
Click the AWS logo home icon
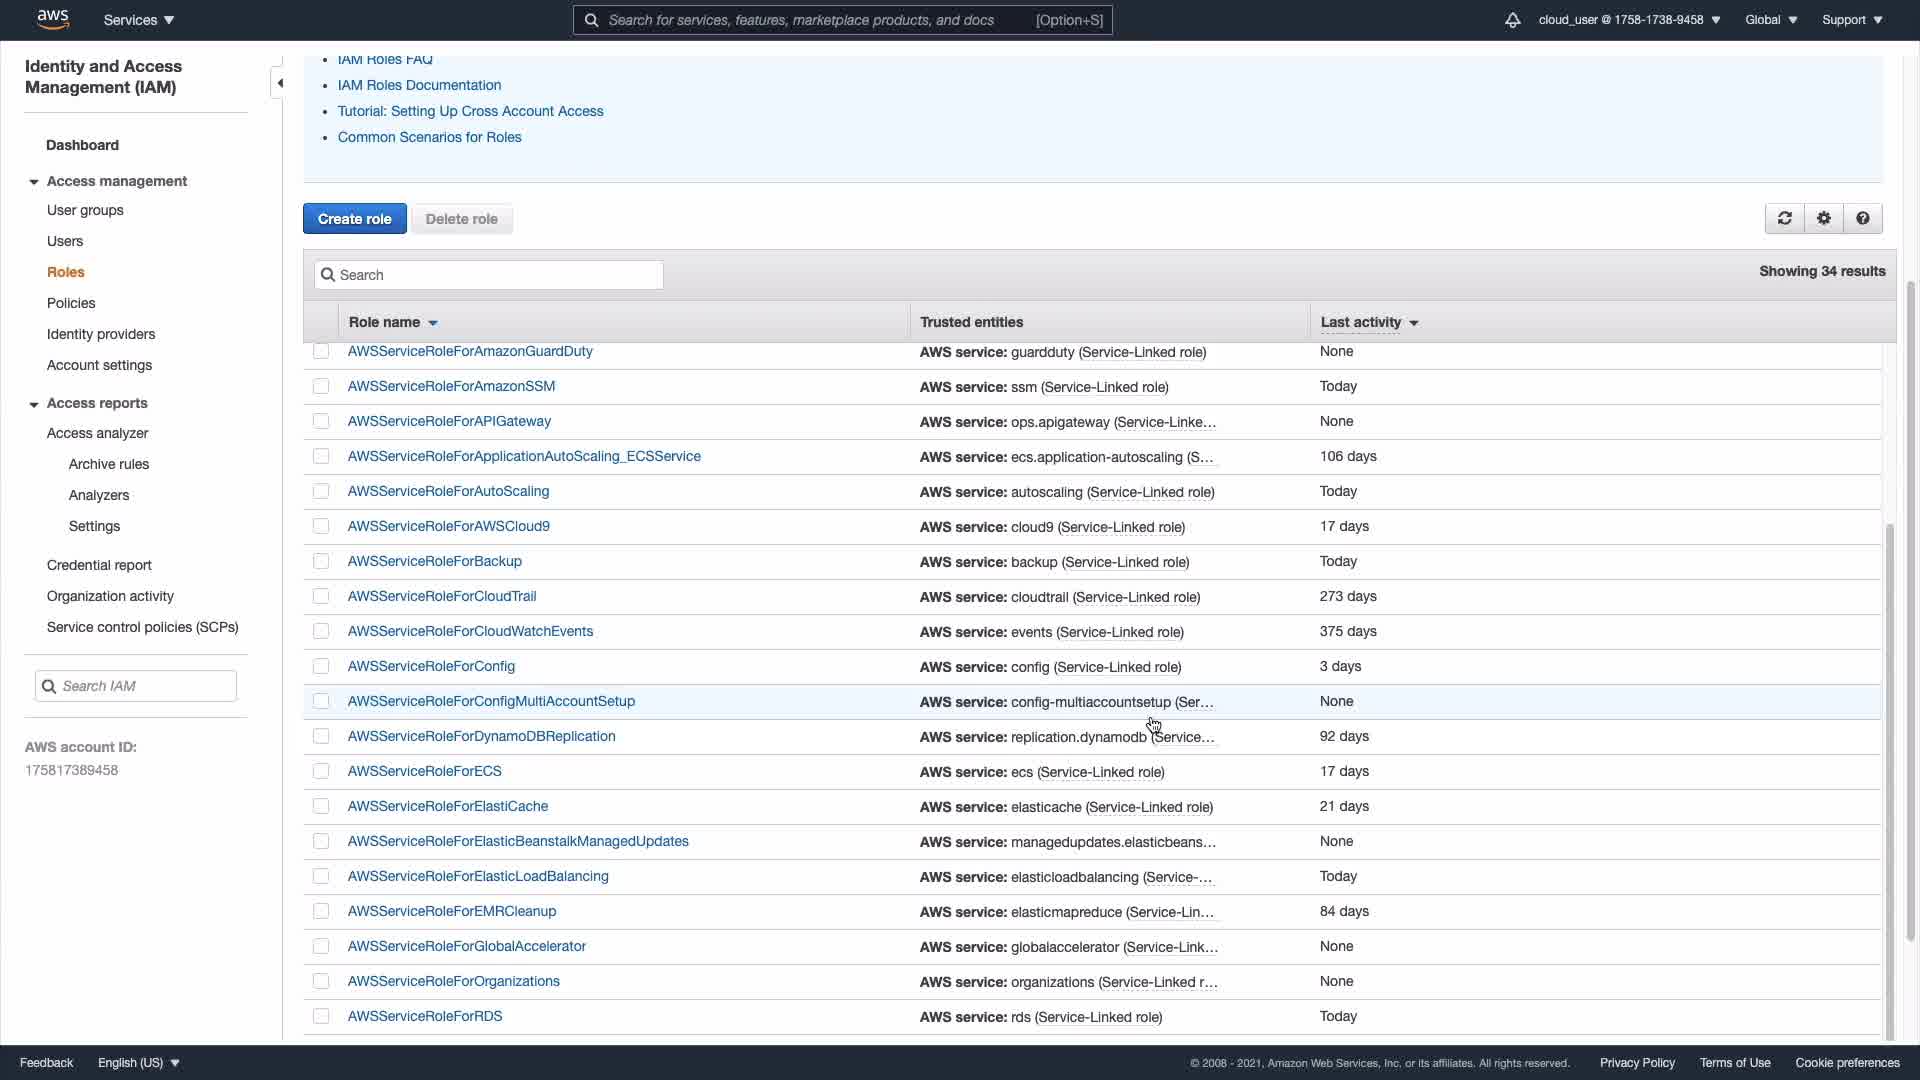pos(52,19)
